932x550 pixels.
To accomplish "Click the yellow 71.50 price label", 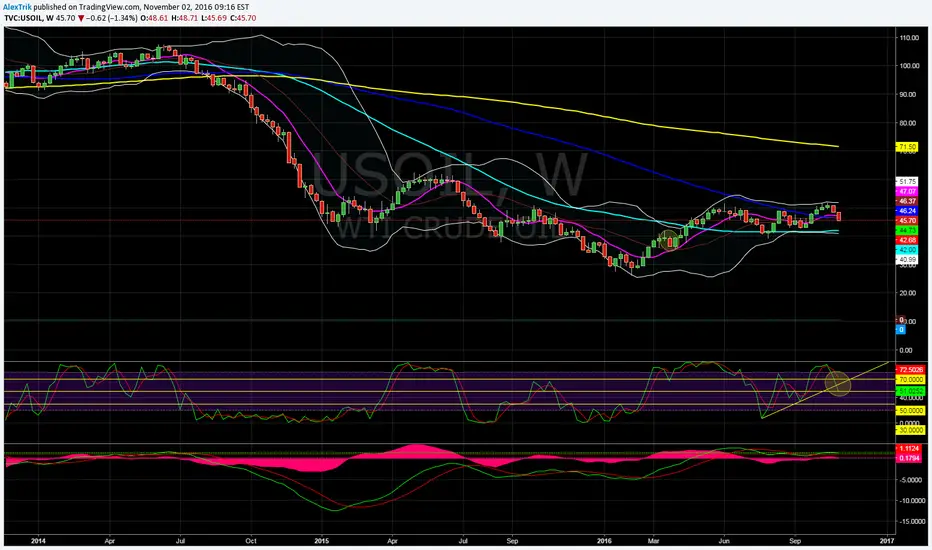I will tap(907, 147).
